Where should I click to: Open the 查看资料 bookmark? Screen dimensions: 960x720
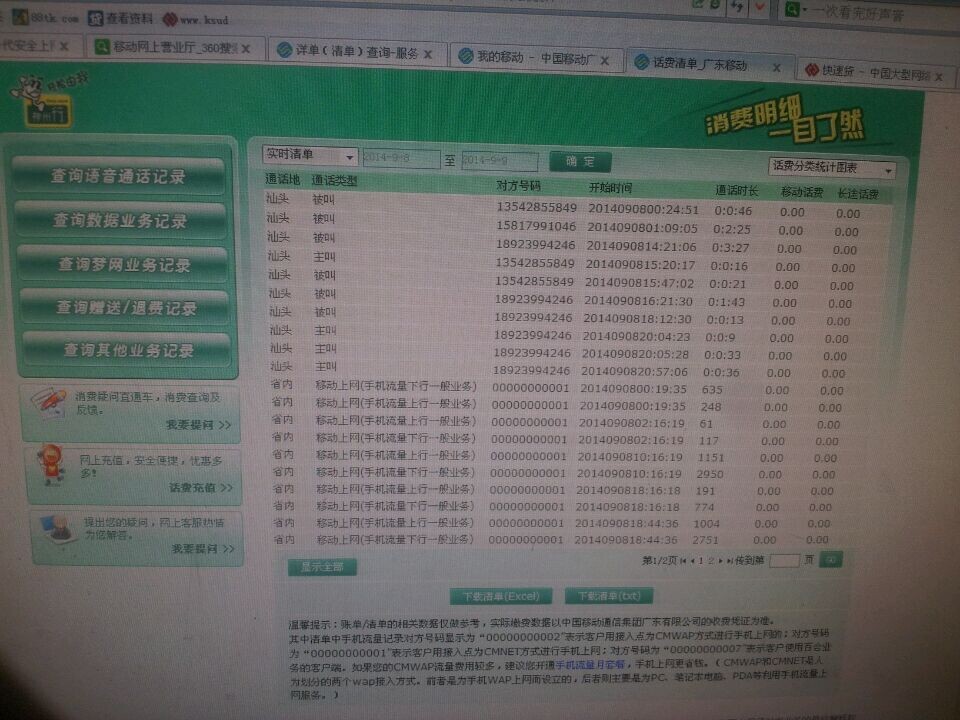coord(120,18)
